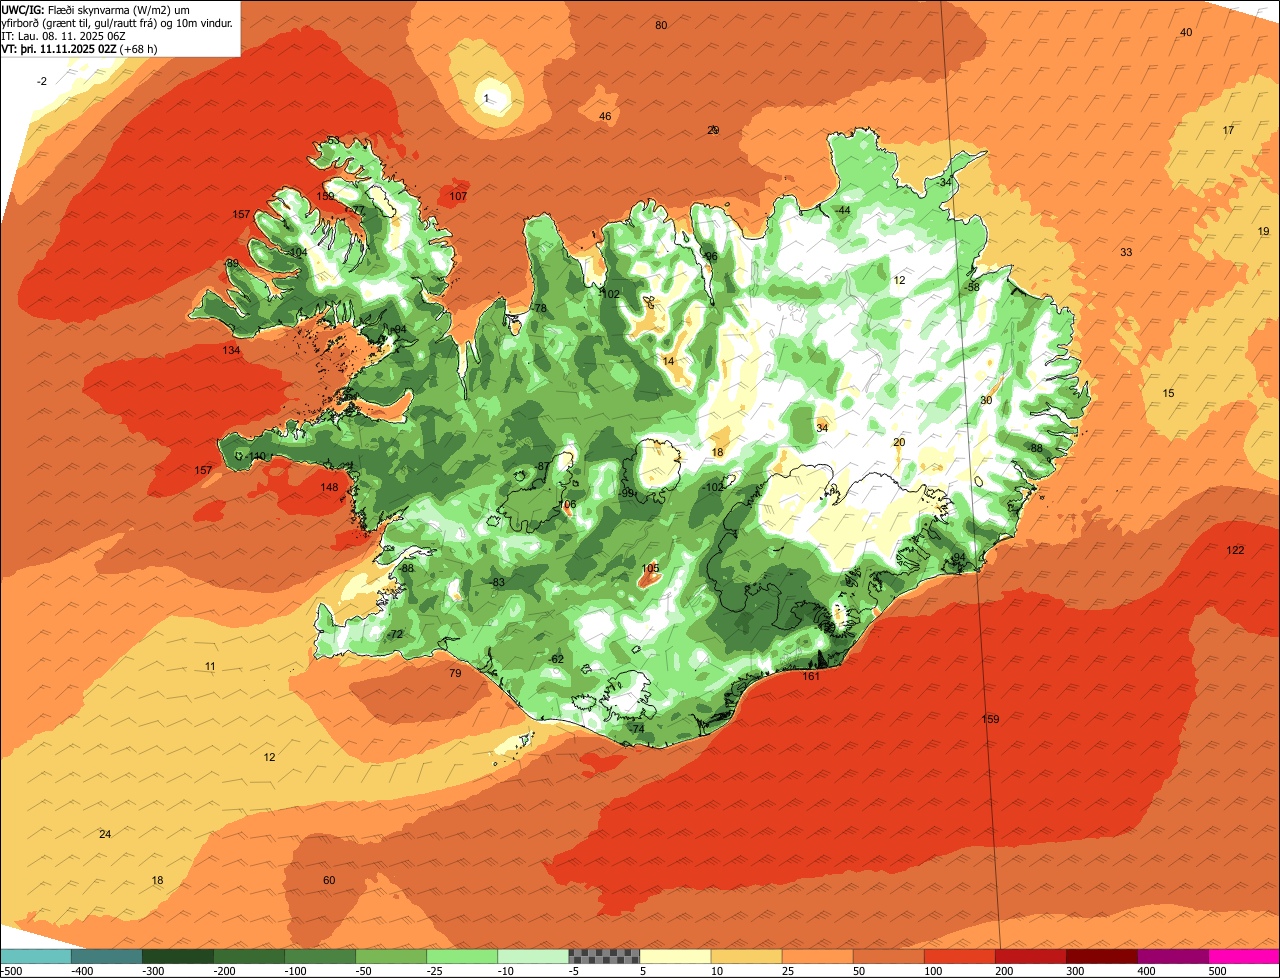This screenshot has height=978, width=1280.
Task: Click the map value '40' in the northeast
Action: pos(1186,32)
